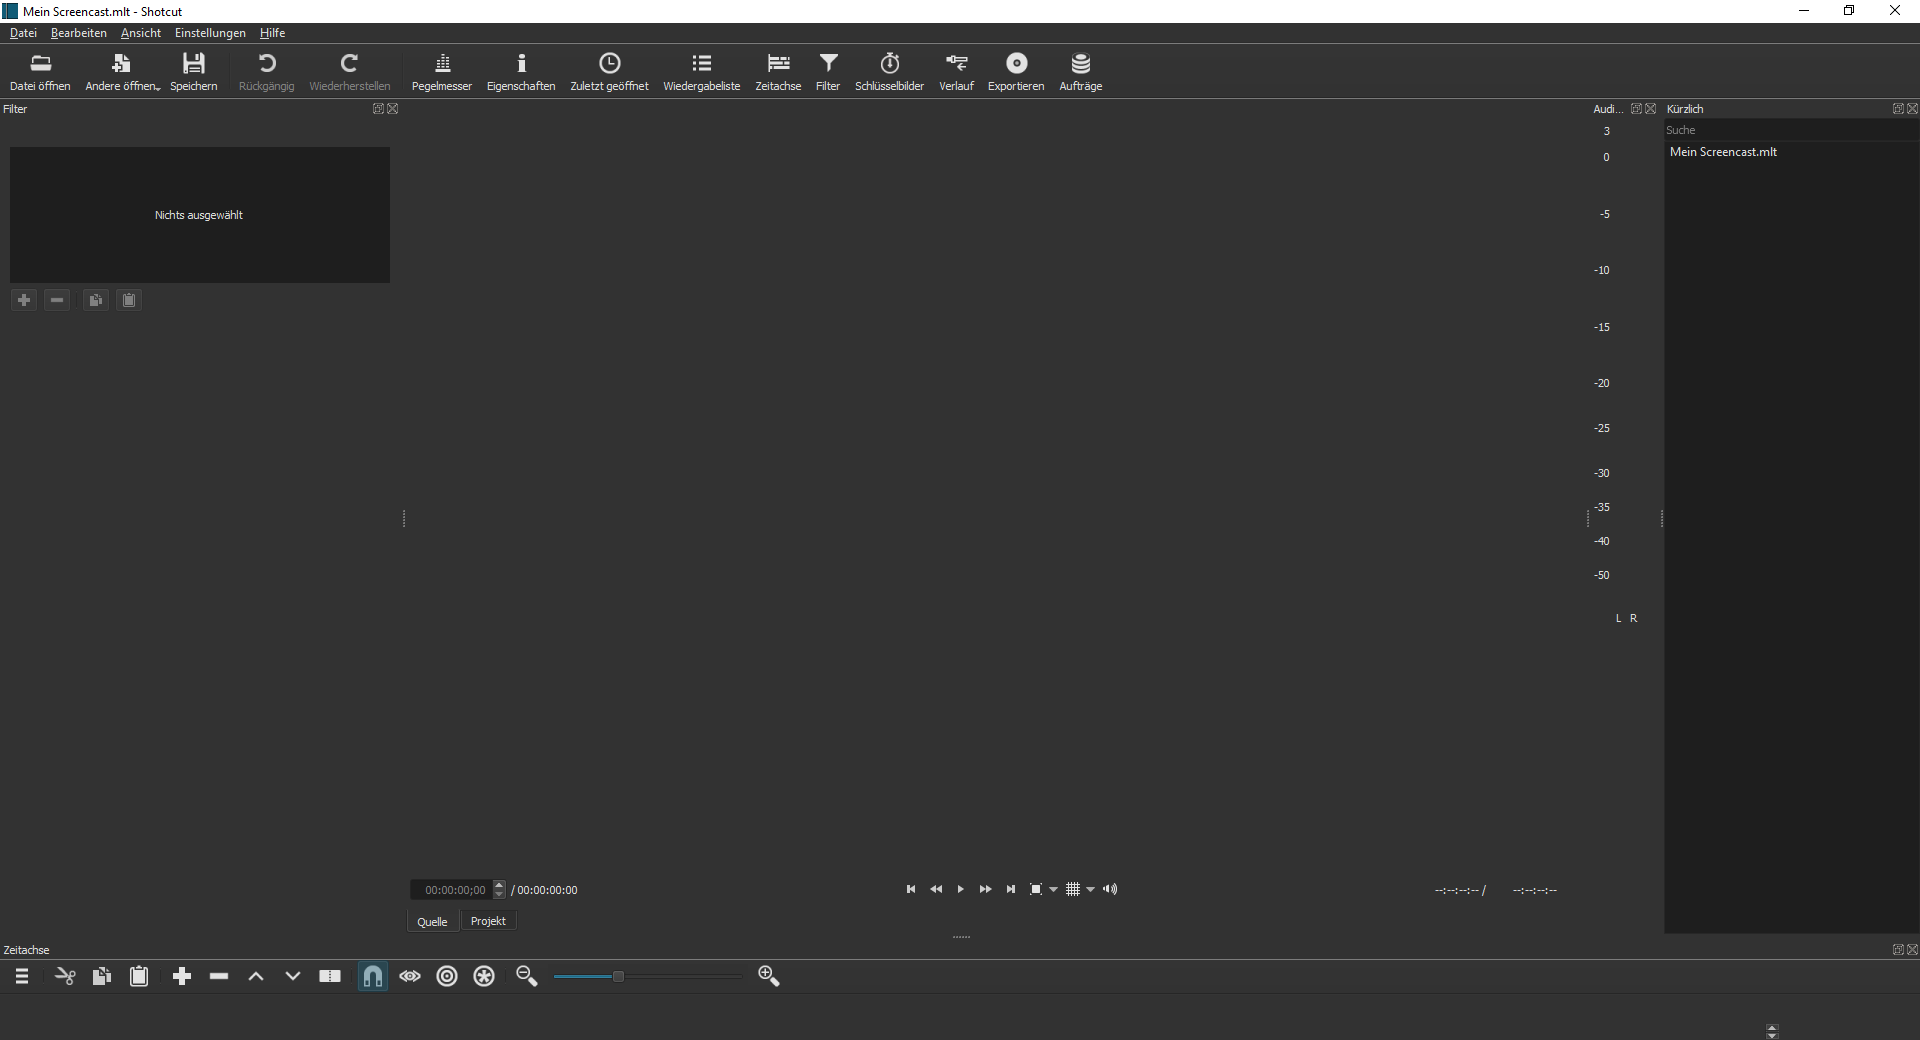Viewport: 1920px width, 1040px height.
Task: Toggle timeline snapping magnet
Action: pos(373,977)
